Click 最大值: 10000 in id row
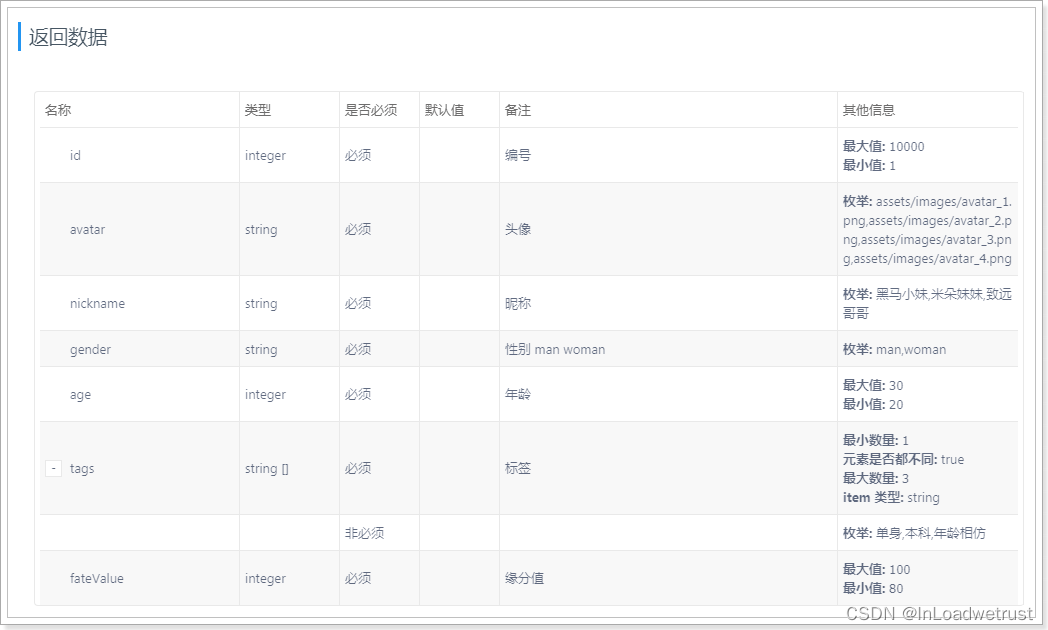The width and height of the screenshot is (1048, 630). point(884,146)
